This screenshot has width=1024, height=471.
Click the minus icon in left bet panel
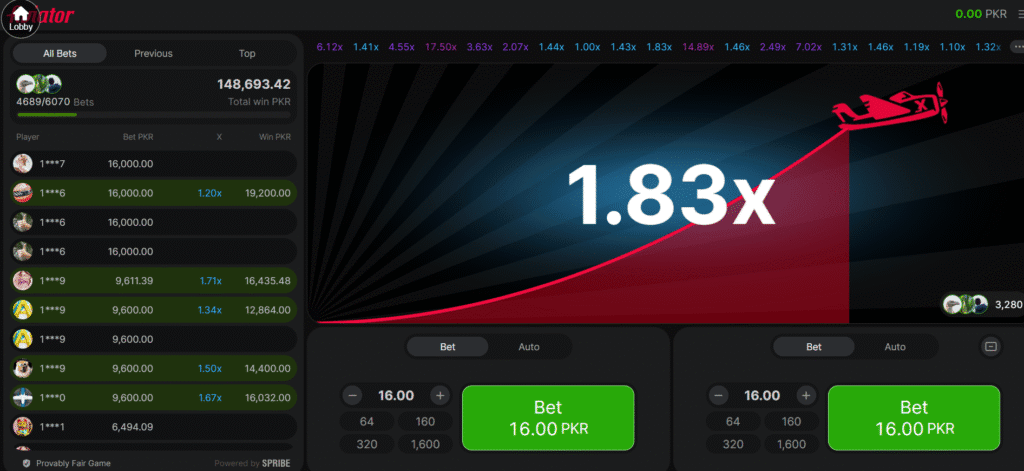(352, 395)
